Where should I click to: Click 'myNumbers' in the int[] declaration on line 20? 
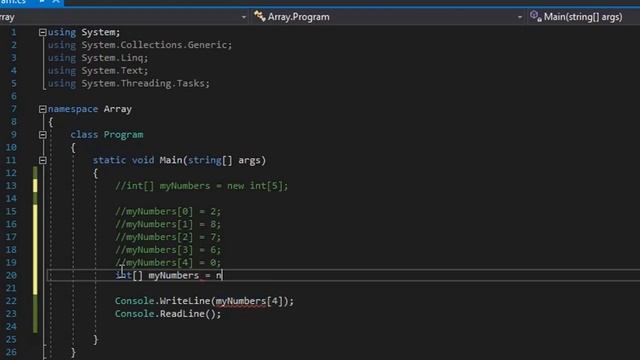point(173,276)
